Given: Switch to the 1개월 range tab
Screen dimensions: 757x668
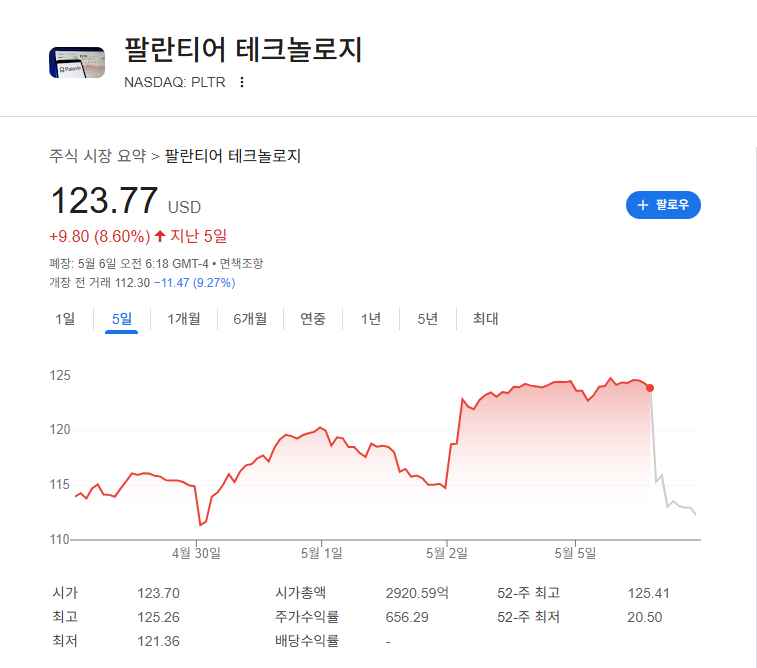Looking at the screenshot, I should [184, 319].
